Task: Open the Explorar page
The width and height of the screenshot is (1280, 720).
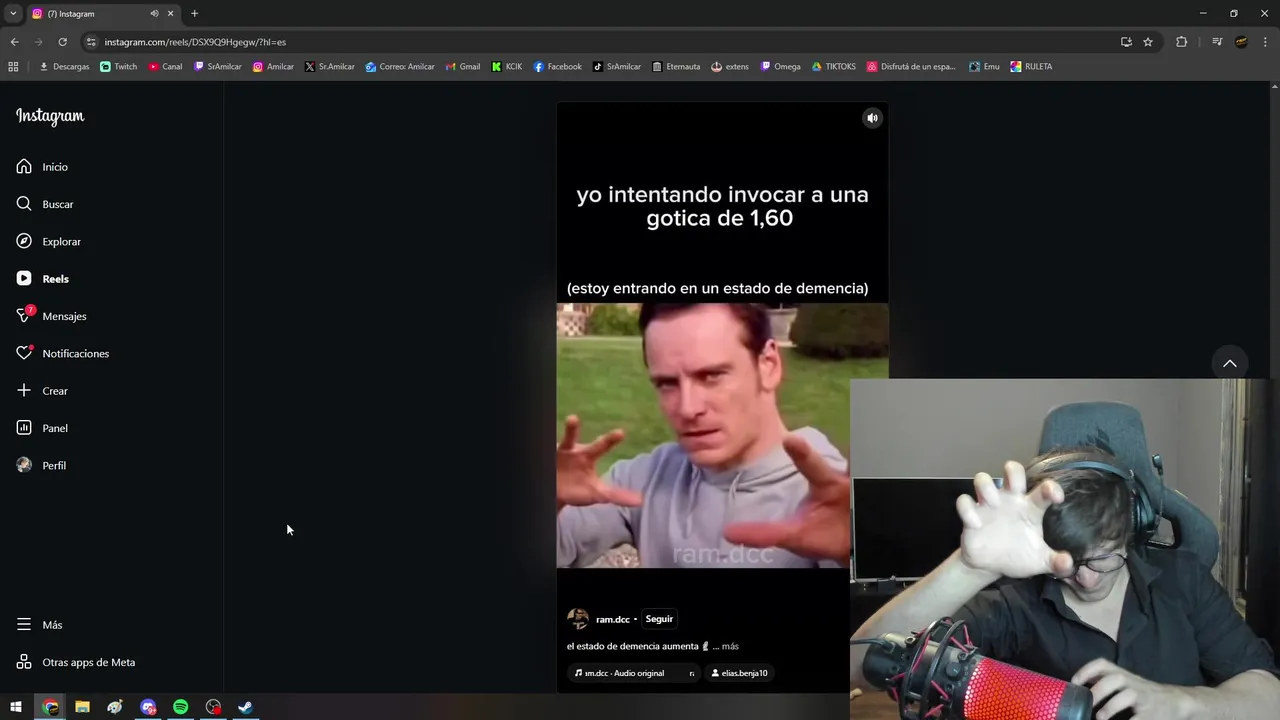Action: tap(48, 242)
